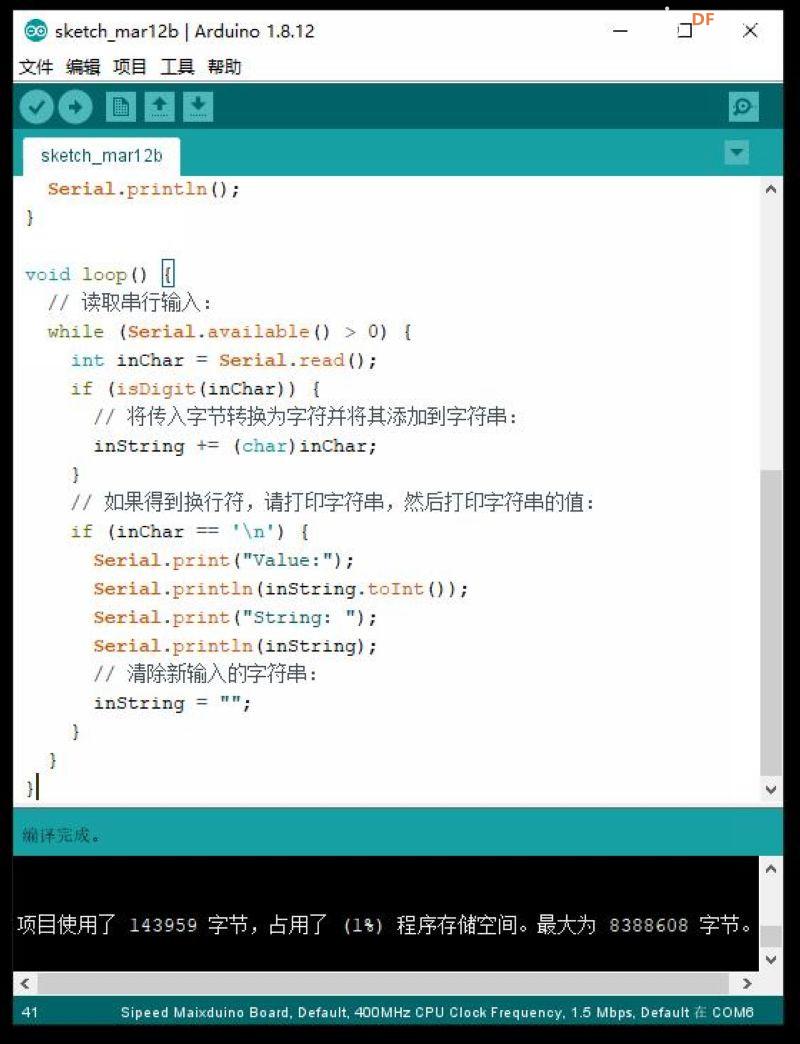
Task: Click the 'Serial.println(inString);' line
Action: pos(236,646)
